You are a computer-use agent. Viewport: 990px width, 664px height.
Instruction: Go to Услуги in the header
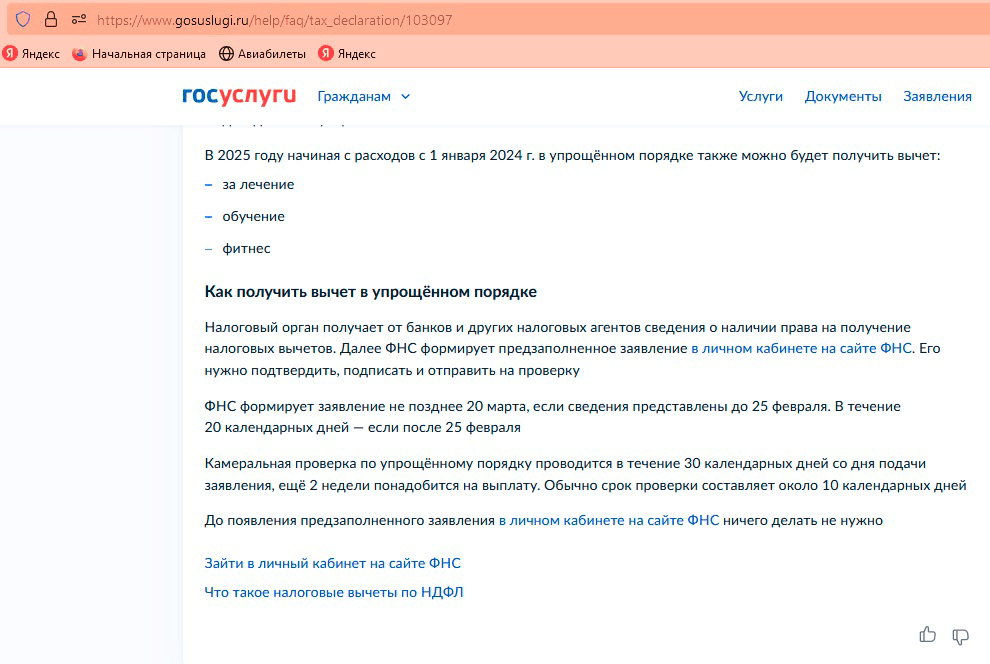tap(760, 97)
